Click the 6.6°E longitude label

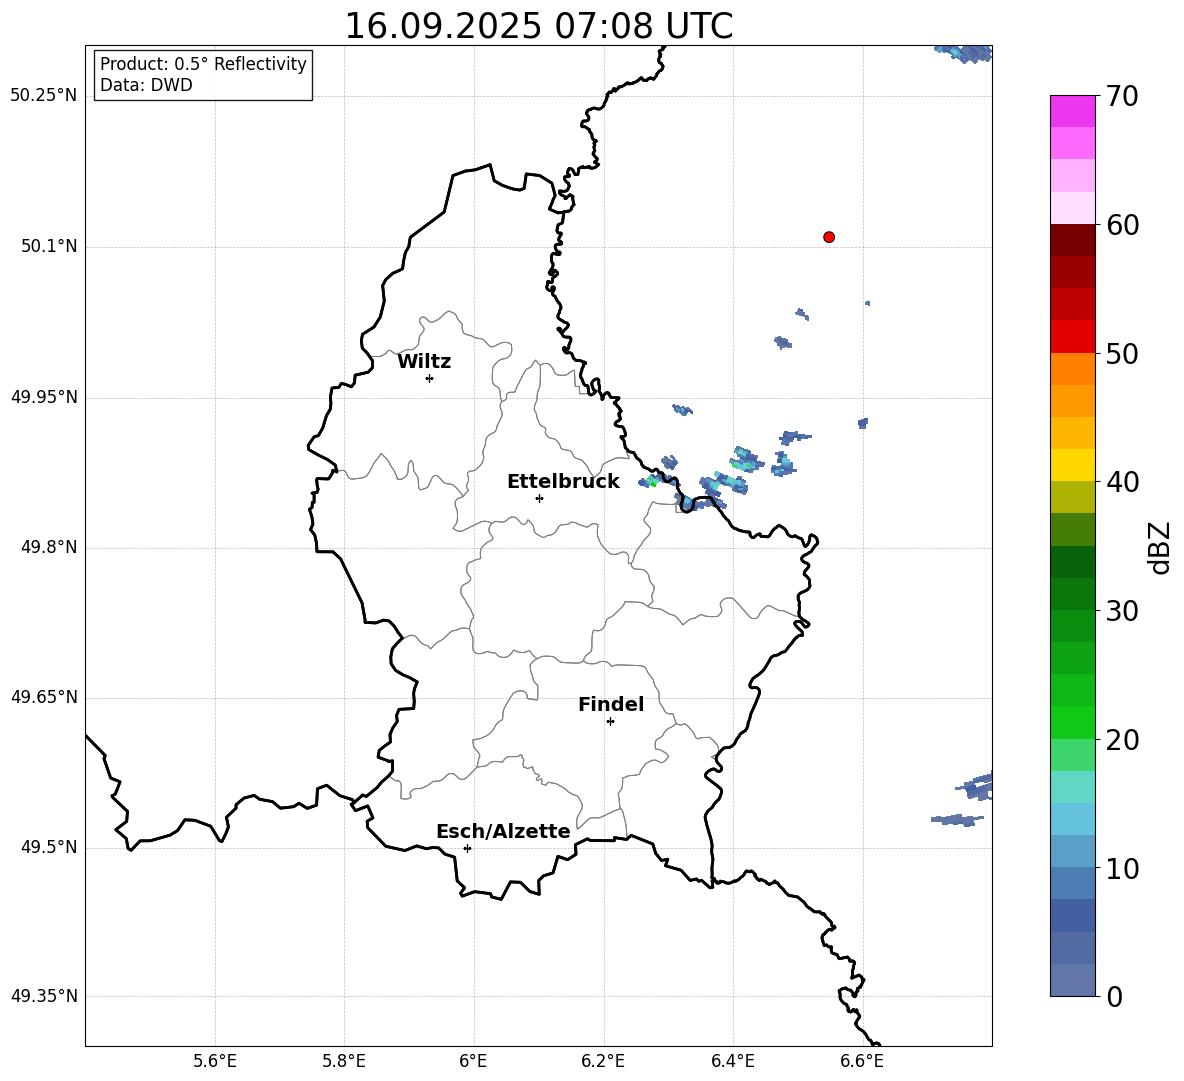pos(862,1061)
